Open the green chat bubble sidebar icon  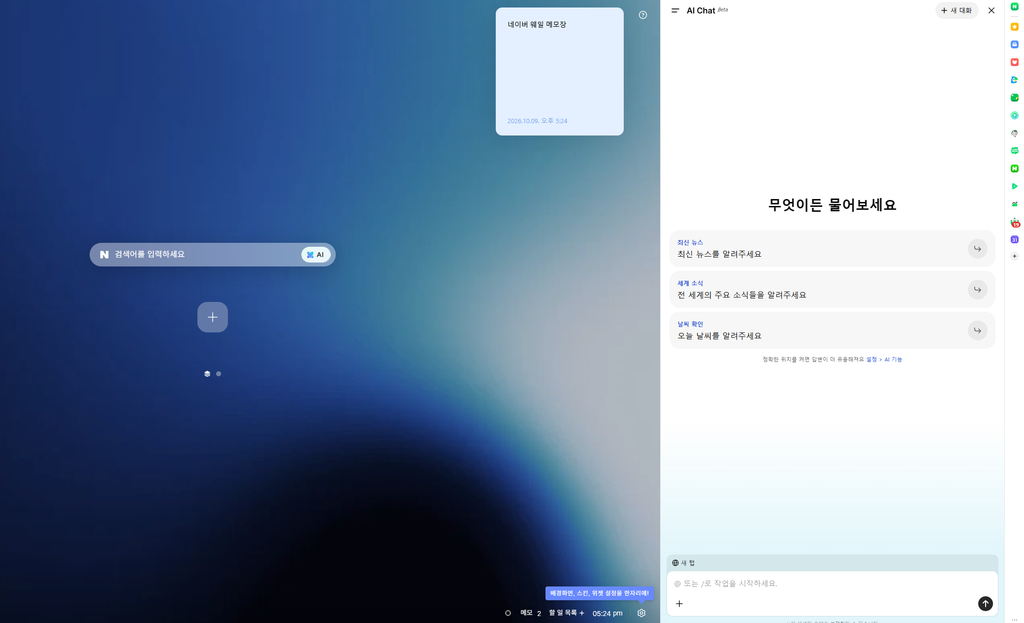1014,151
